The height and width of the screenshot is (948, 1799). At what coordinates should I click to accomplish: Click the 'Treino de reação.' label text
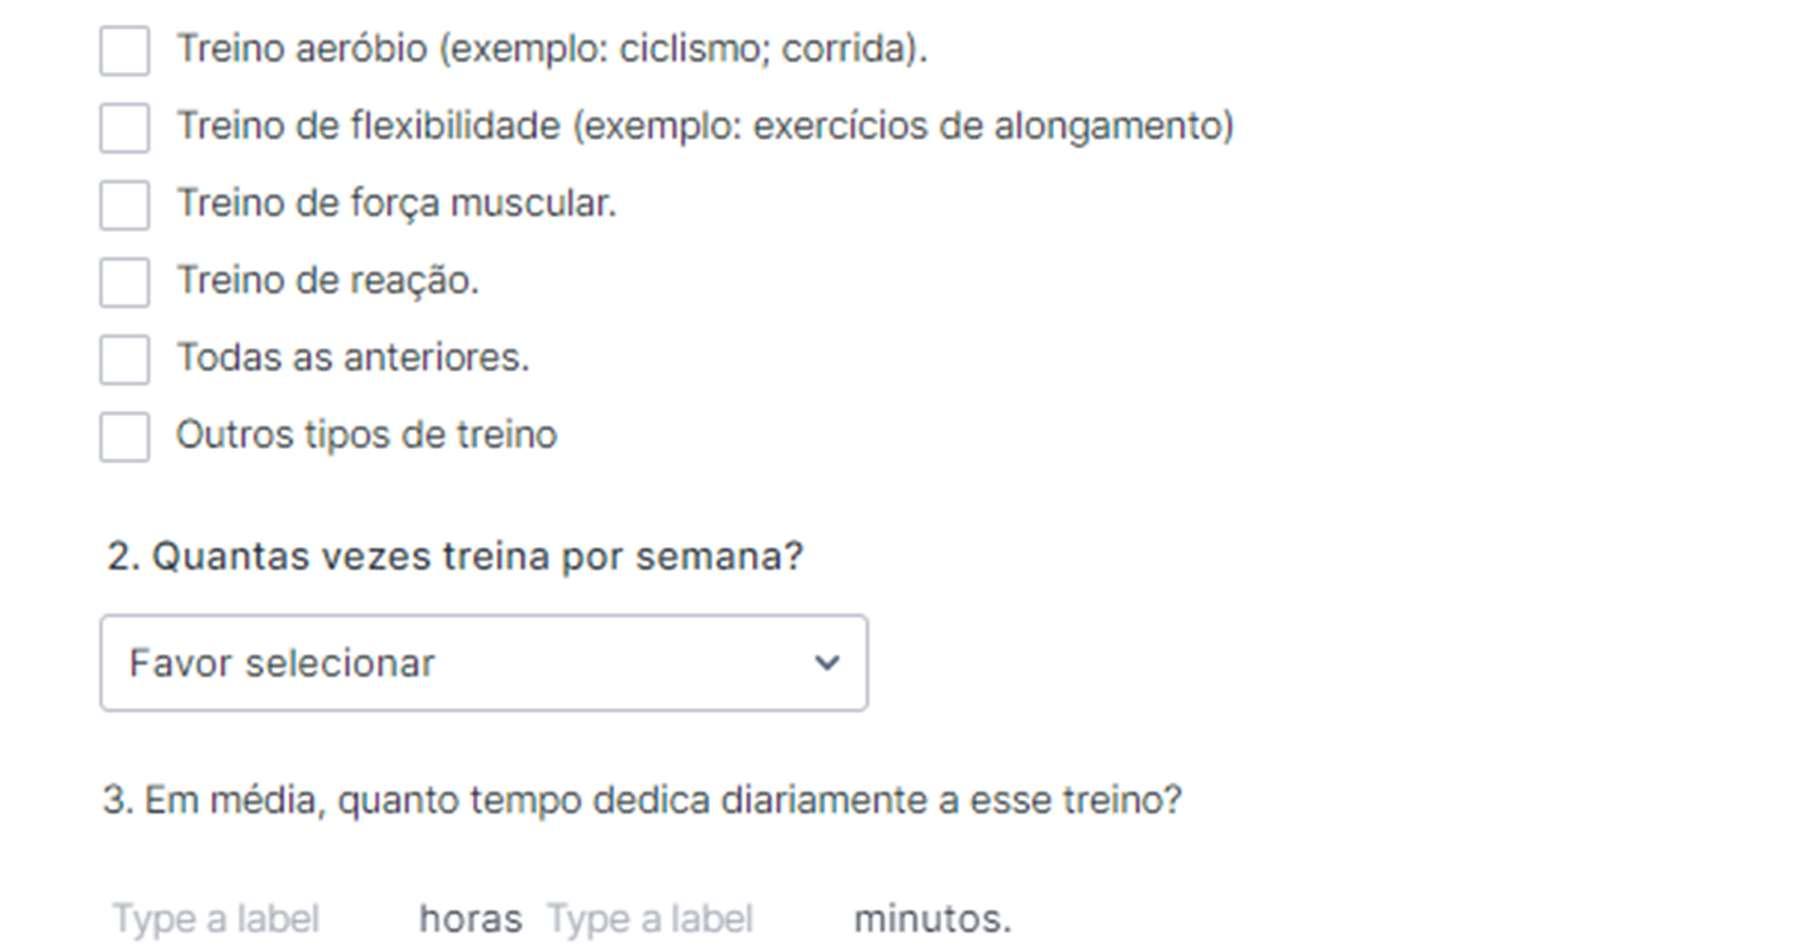point(328,280)
